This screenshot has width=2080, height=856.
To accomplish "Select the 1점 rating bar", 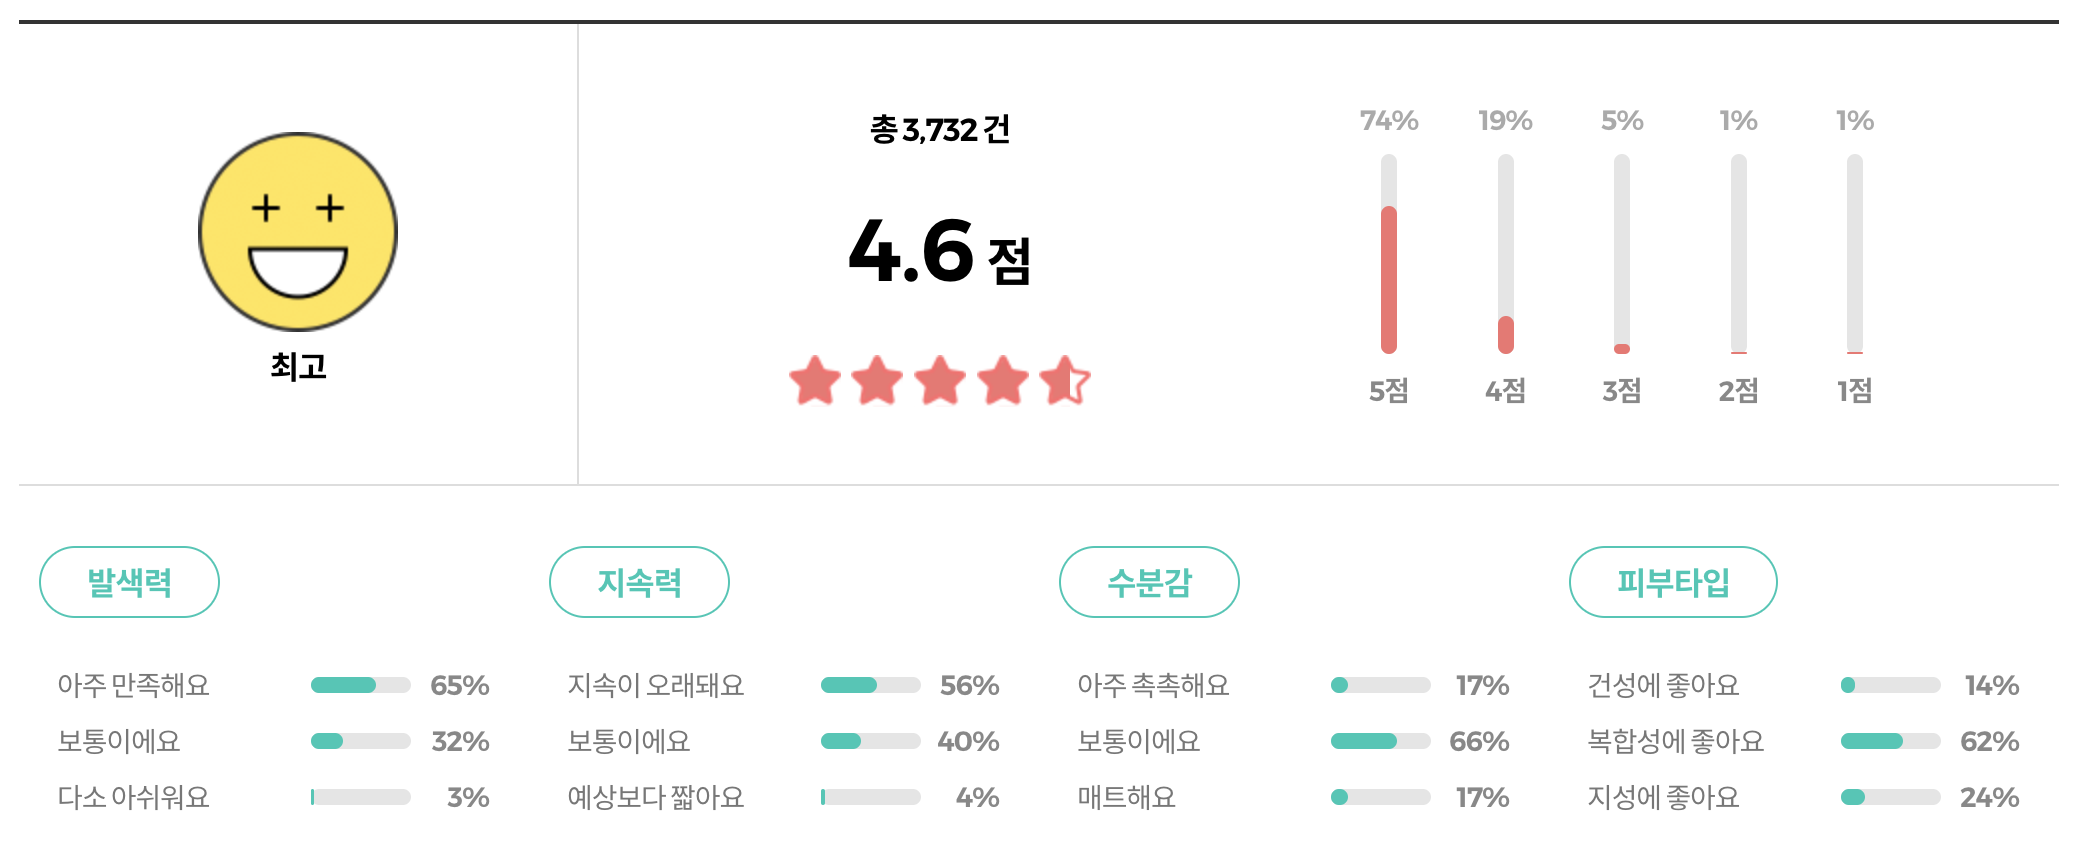I will tap(1855, 255).
